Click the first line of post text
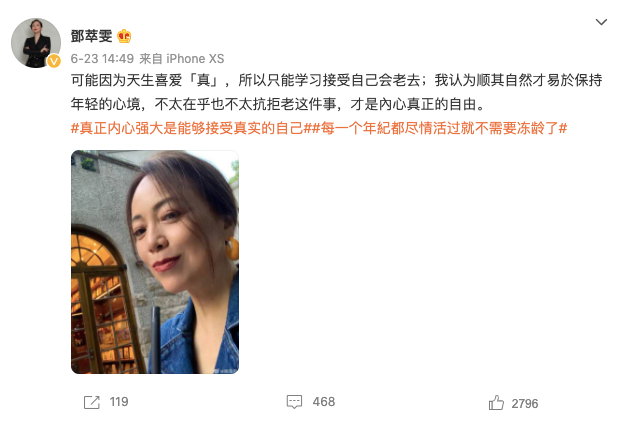 point(336,81)
